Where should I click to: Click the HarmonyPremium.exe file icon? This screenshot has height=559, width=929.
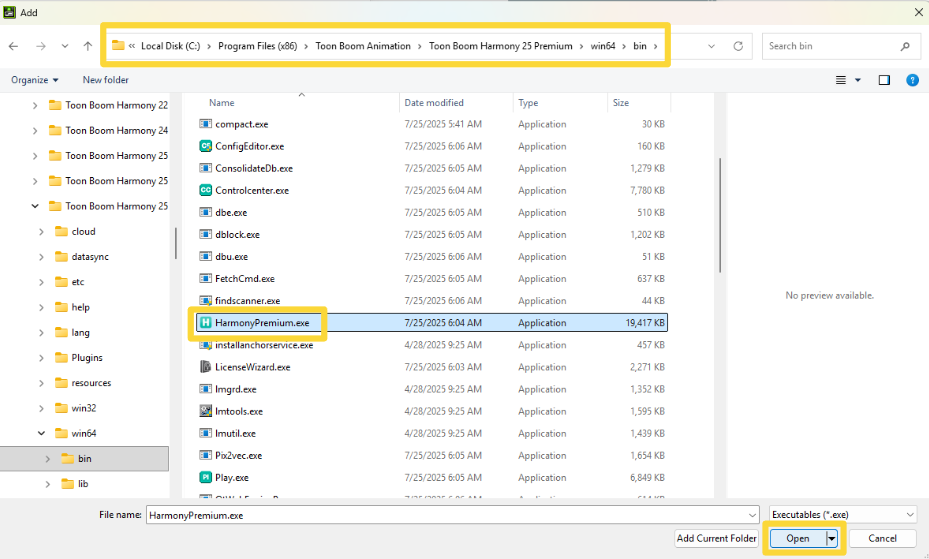point(205,323)
